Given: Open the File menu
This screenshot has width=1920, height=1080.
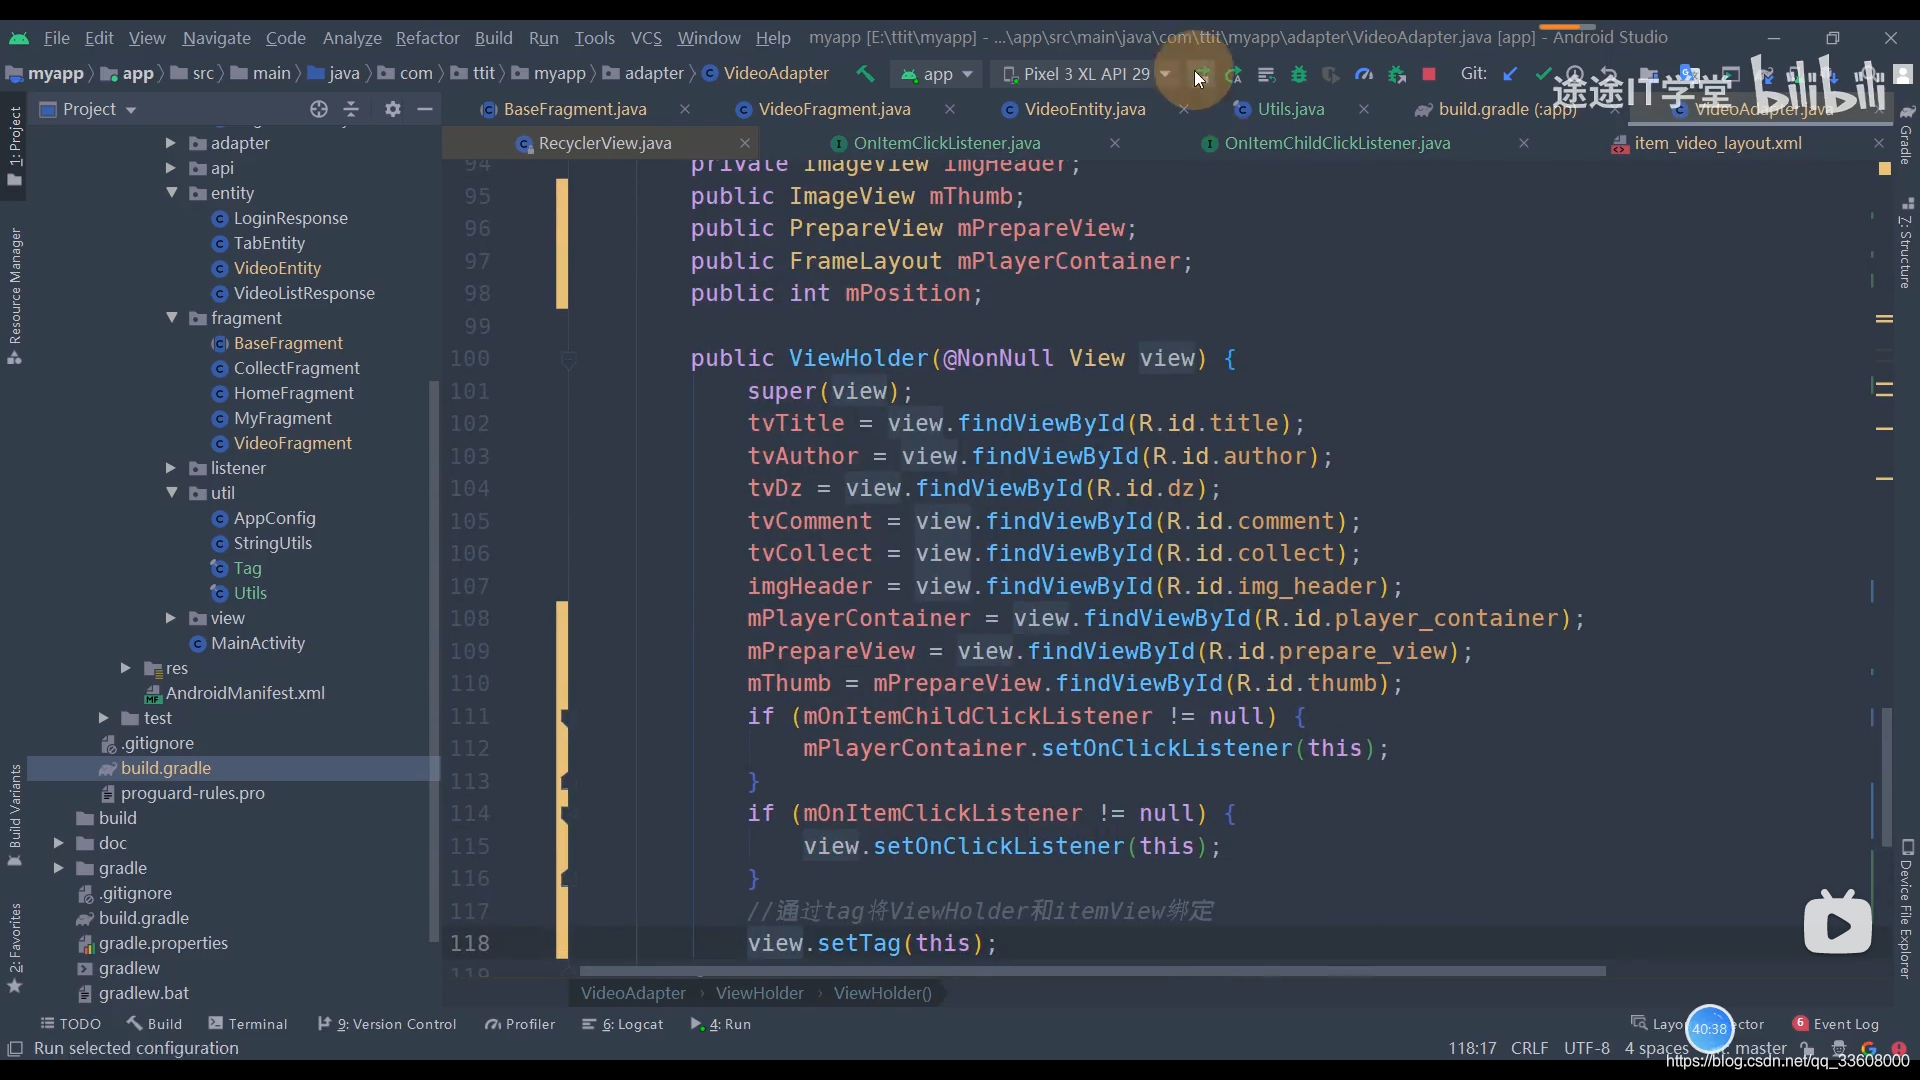Looking at the screenshot, I should point(57,38).
